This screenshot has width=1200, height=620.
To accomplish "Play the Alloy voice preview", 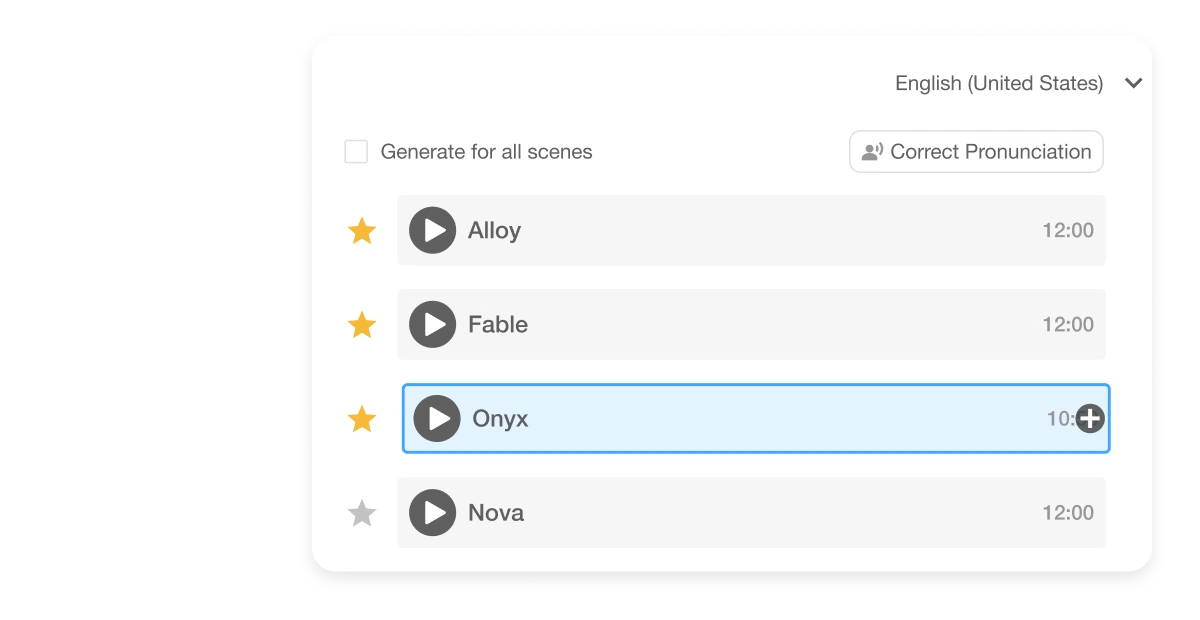I will click(x=432, y=230).
